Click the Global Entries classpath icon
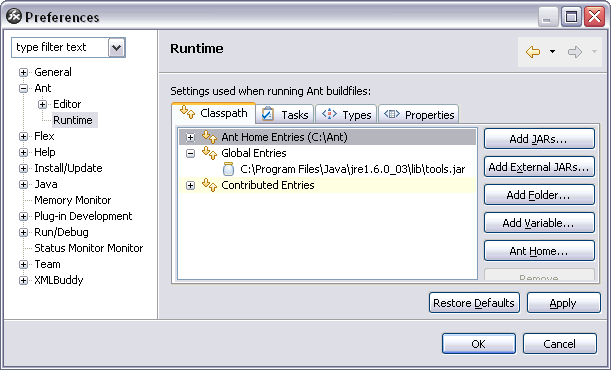 pos(209,153)
